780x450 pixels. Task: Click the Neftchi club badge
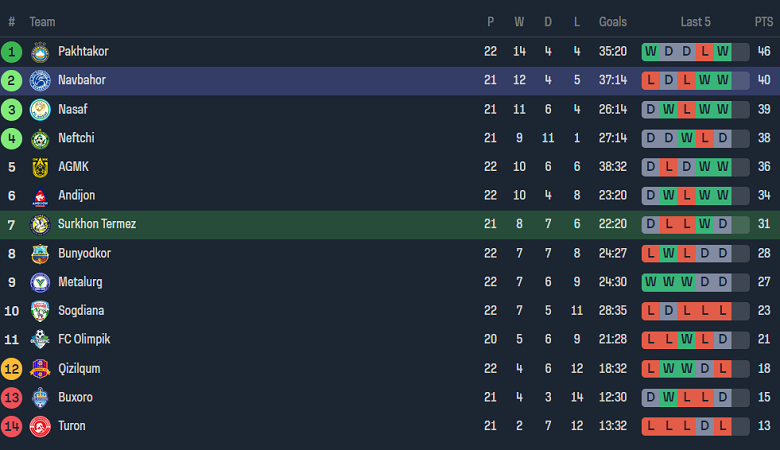(x=40, y=139)
